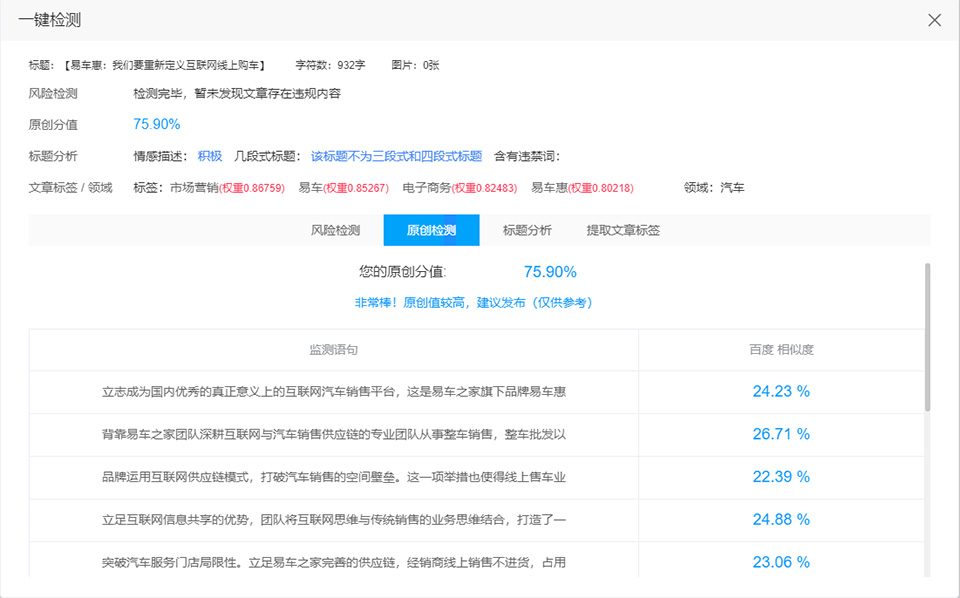Select sentence starting 立志成为国内优秀的
The width and height of the screenshot is (960, 598).
coord(334,392)
